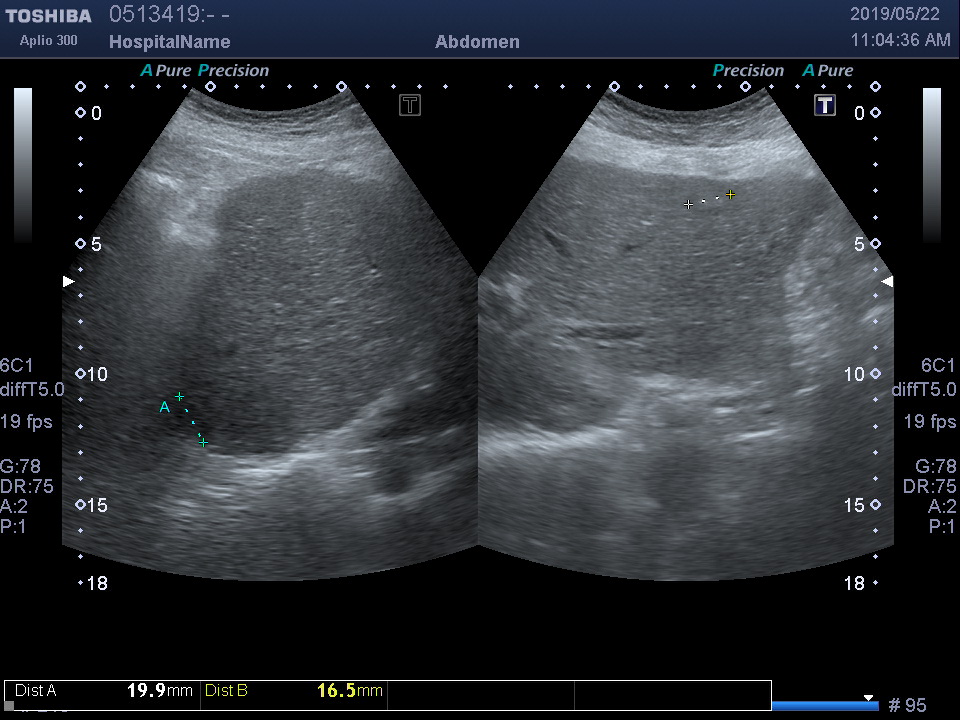
Task: Click the TOSHIBA logo
Action: 48,16
